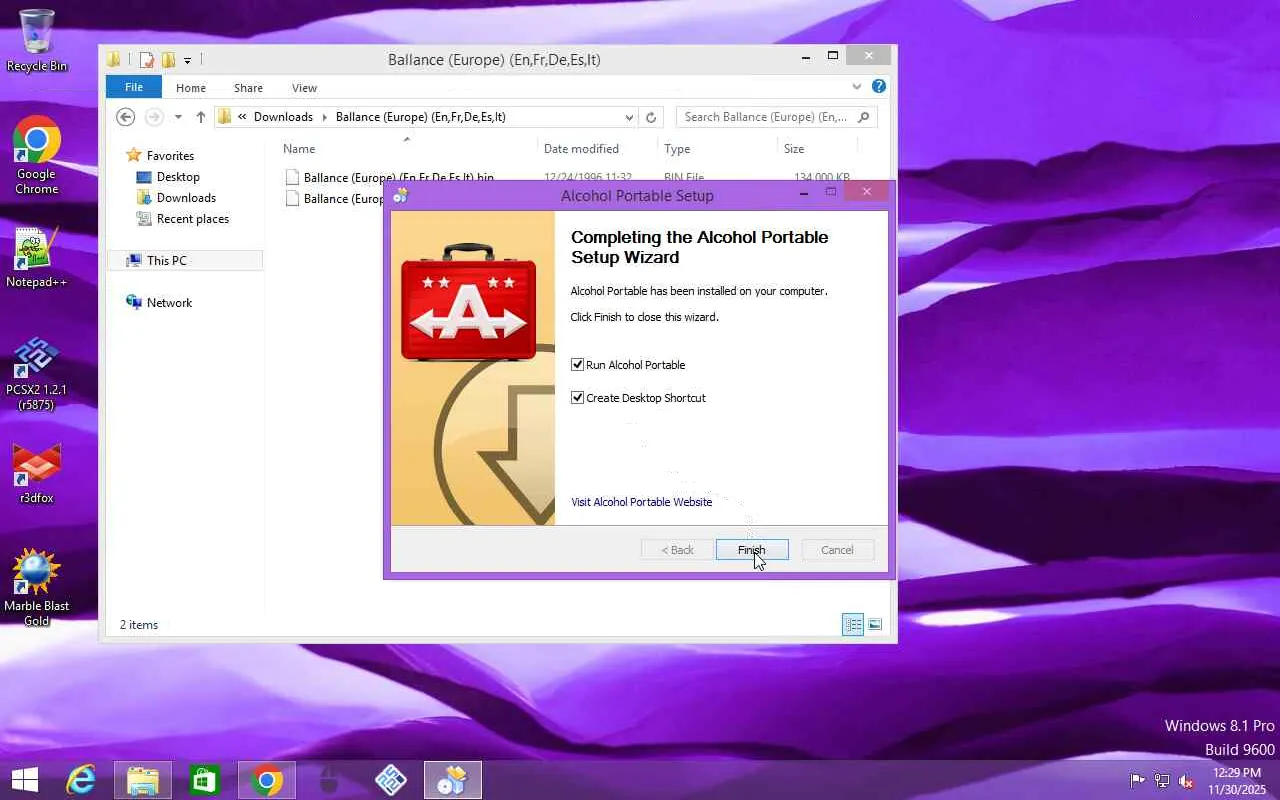Viewport: 1280px width, 800px height.
Task: Click Downloads in the address breadcrumb
Action: pos(283,117)
